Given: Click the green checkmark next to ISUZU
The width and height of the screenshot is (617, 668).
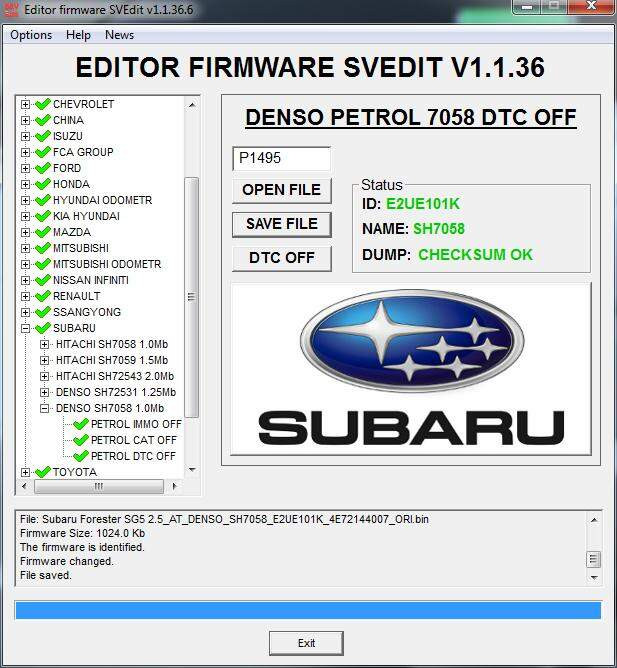Looking at the screenshot, I should pos(43,135).
